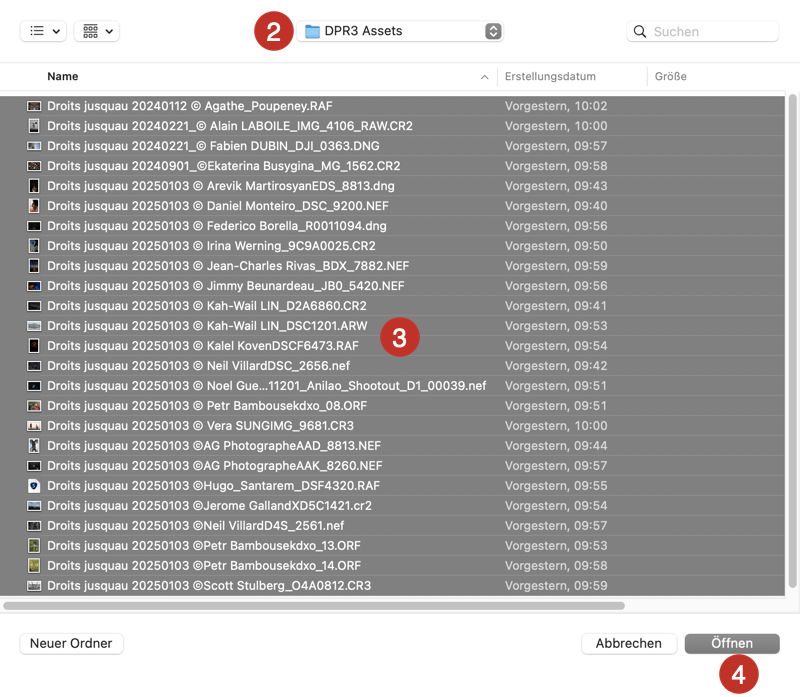Viewport: 800px width, 697px height.
Task: Confirm selection with the Öffnen button
Action: point(732,643)
